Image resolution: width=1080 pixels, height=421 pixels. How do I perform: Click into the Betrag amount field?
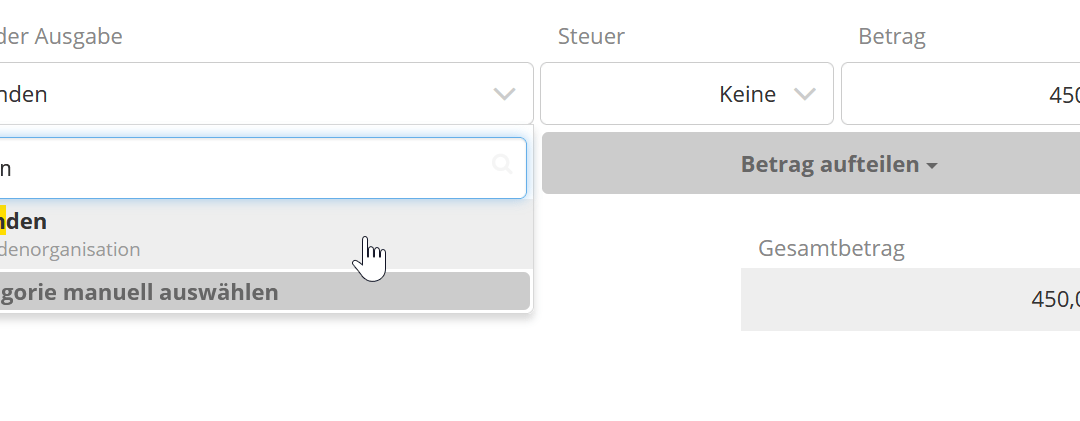[960, 95]
